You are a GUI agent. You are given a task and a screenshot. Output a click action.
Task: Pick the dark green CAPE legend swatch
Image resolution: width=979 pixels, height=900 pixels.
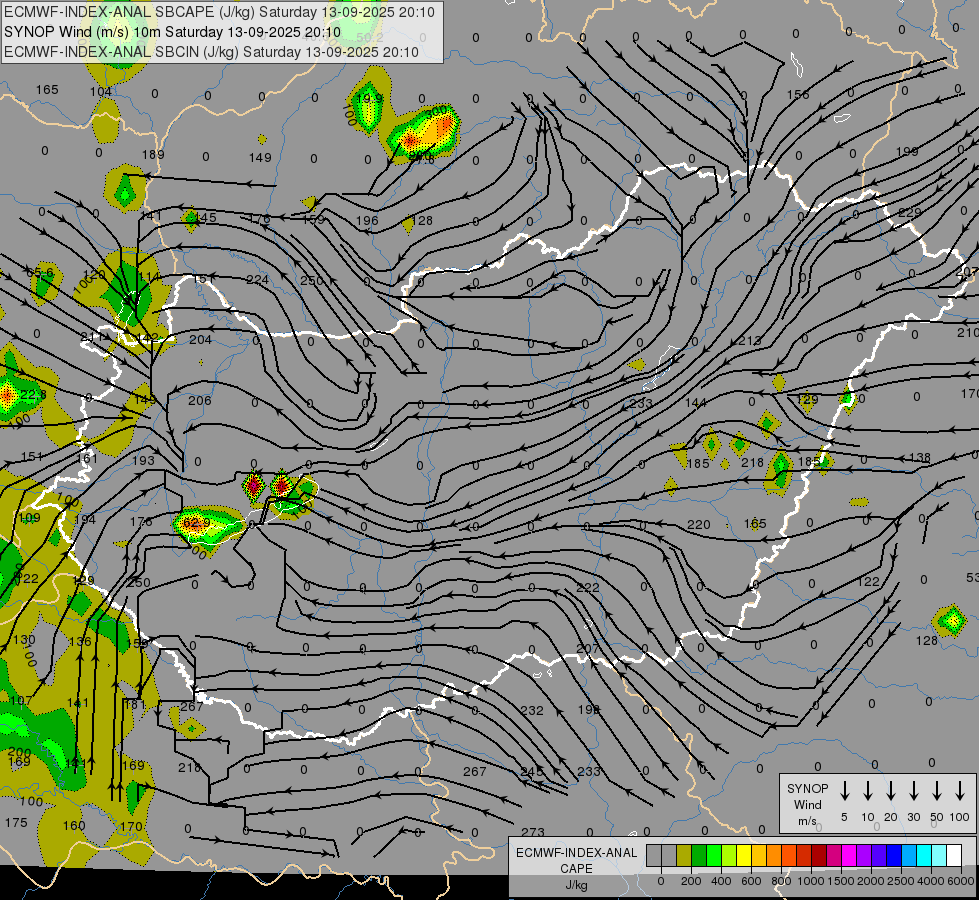tap(699, 856)
